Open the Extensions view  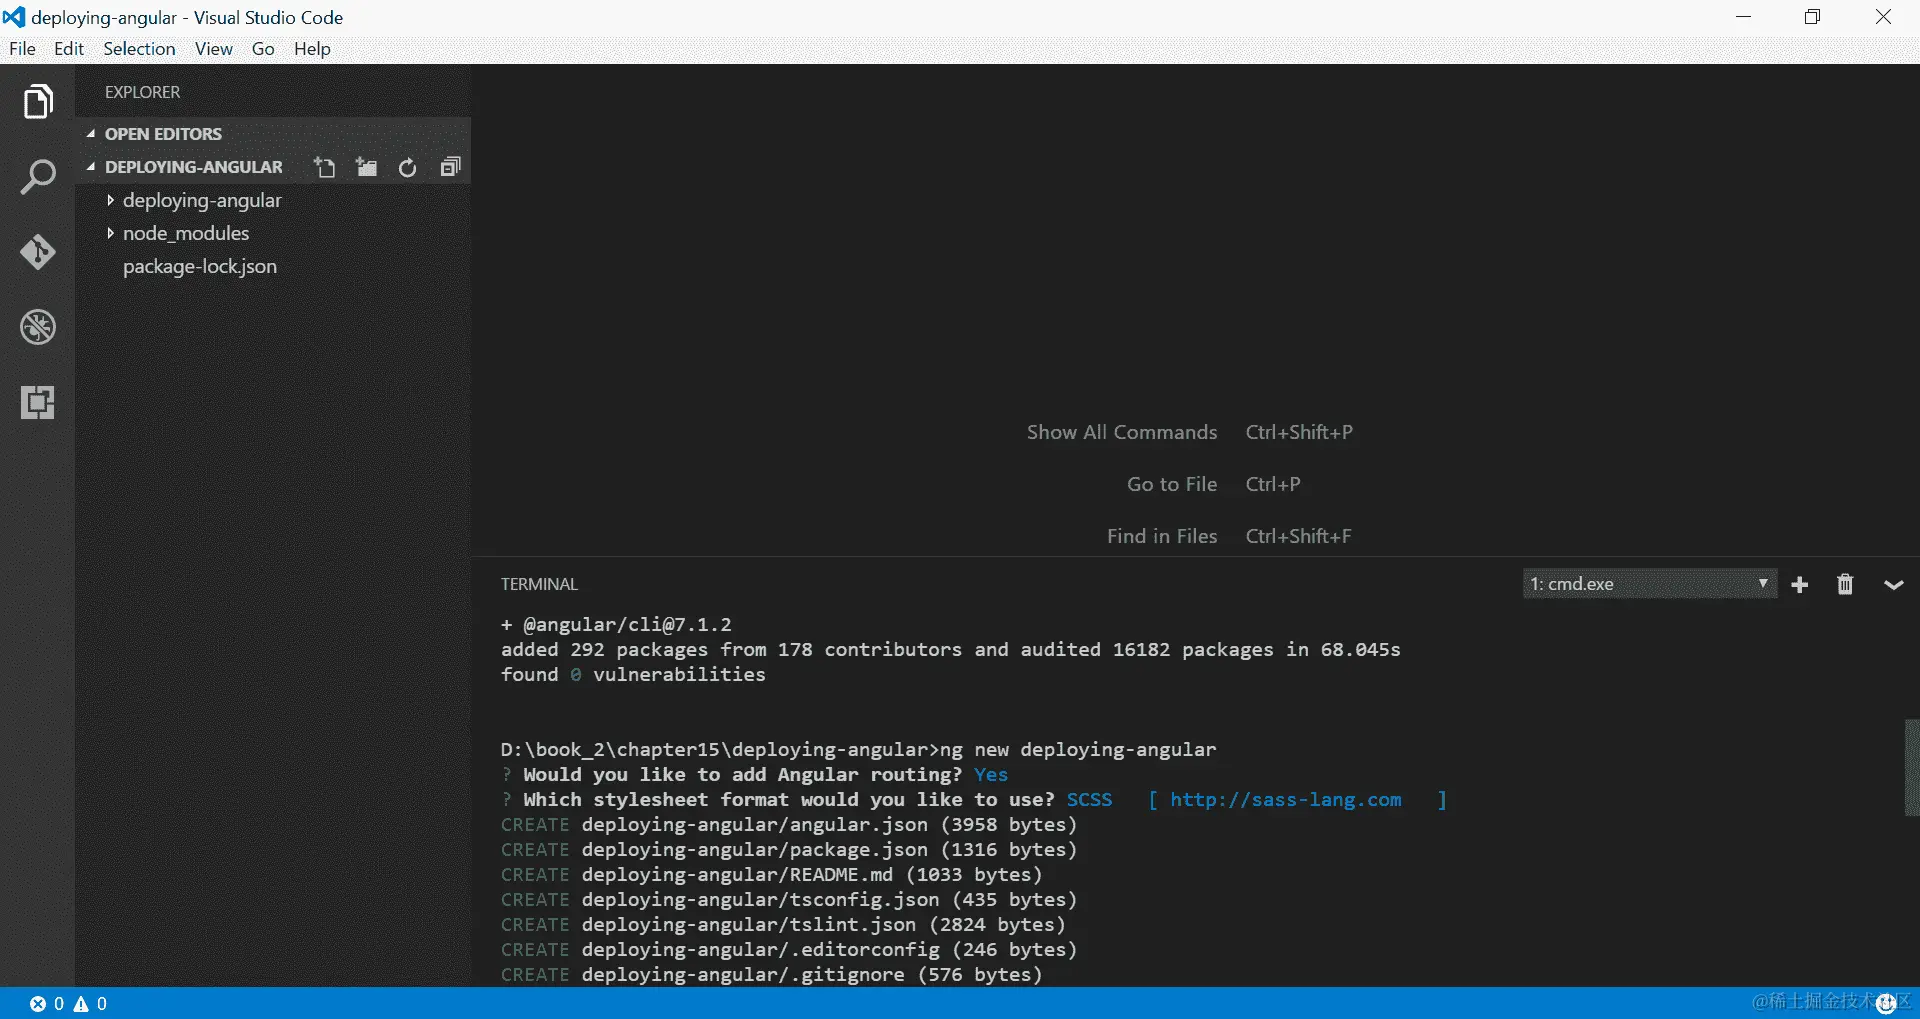(37, 402)
